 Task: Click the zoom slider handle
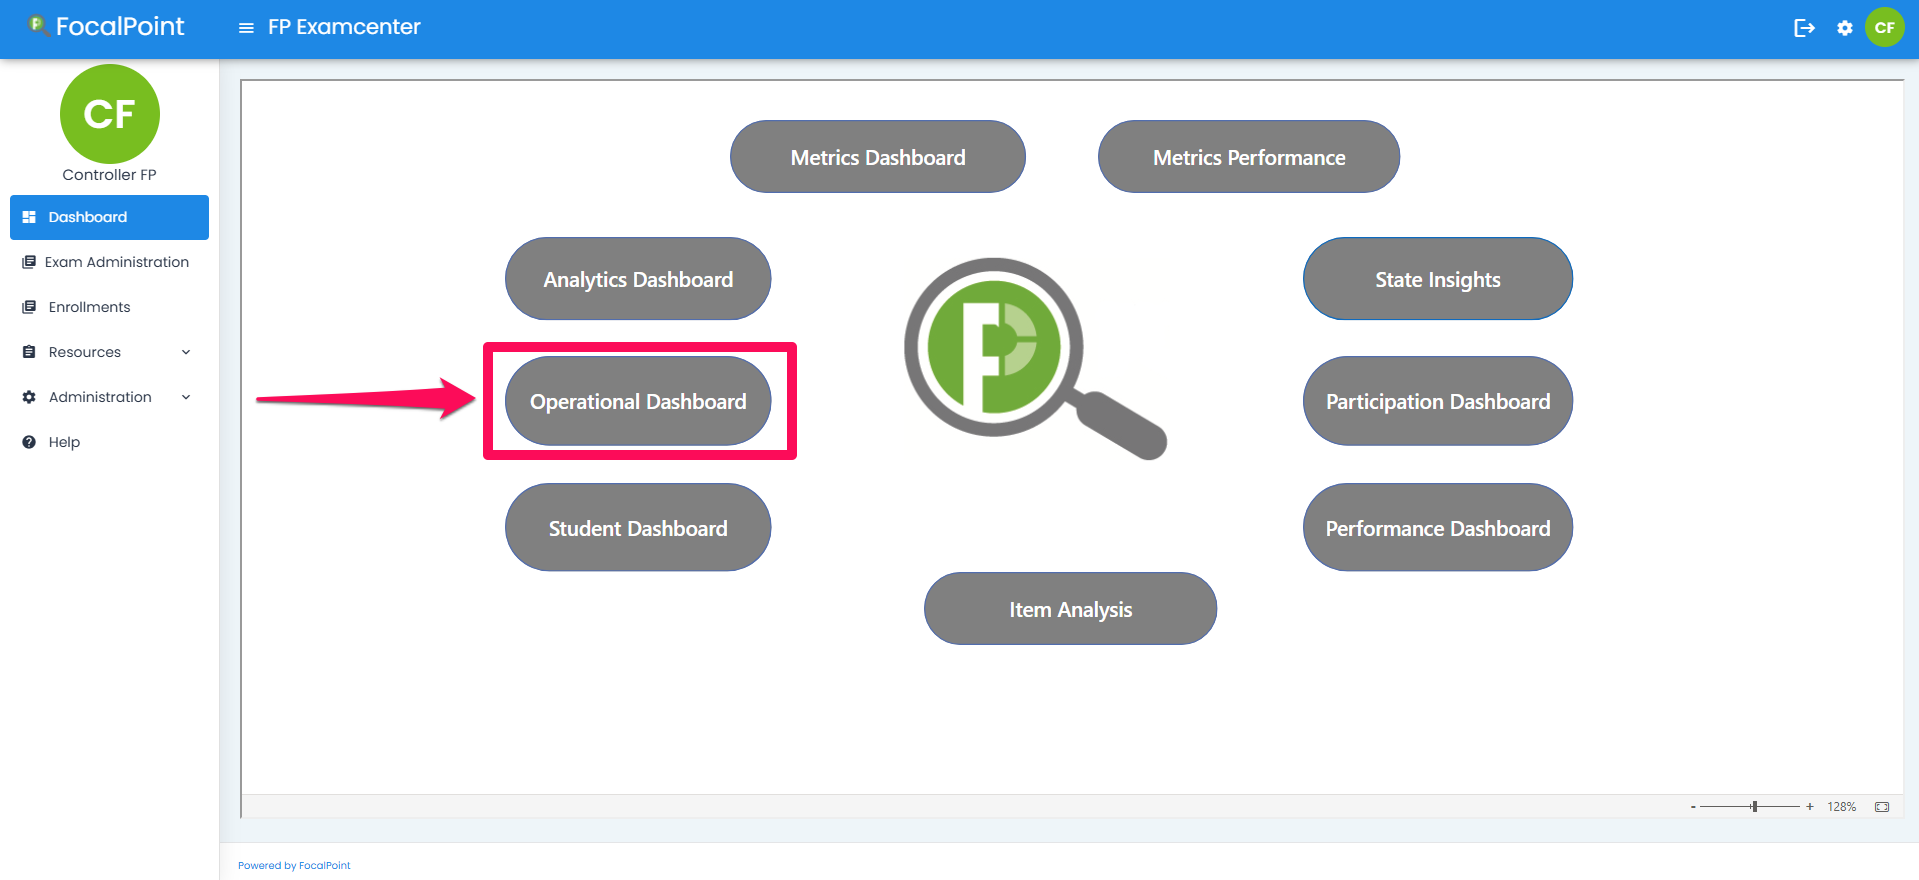[1755, 806]
